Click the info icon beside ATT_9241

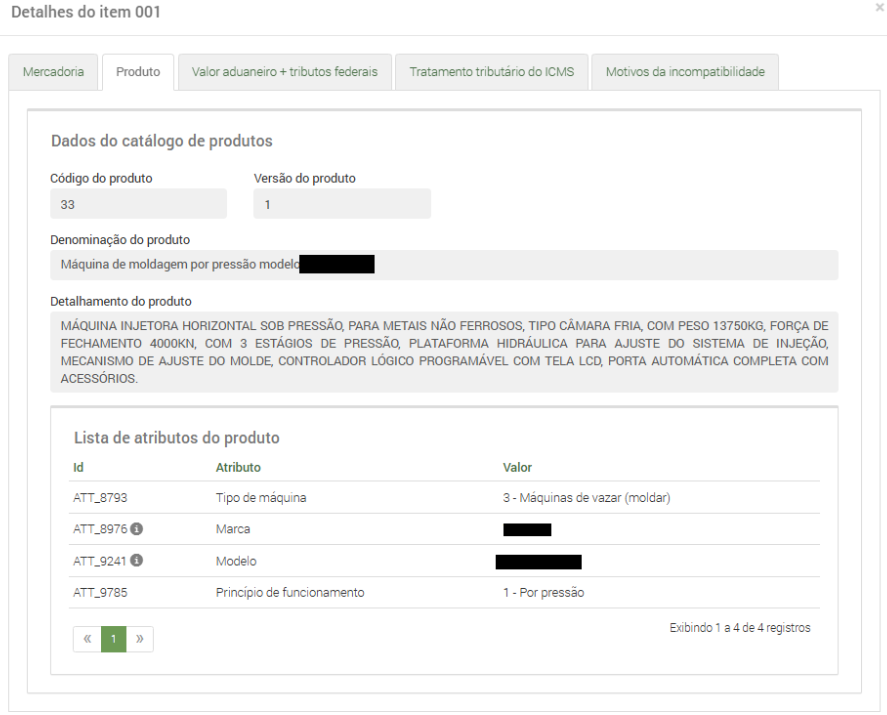point(137,561)
